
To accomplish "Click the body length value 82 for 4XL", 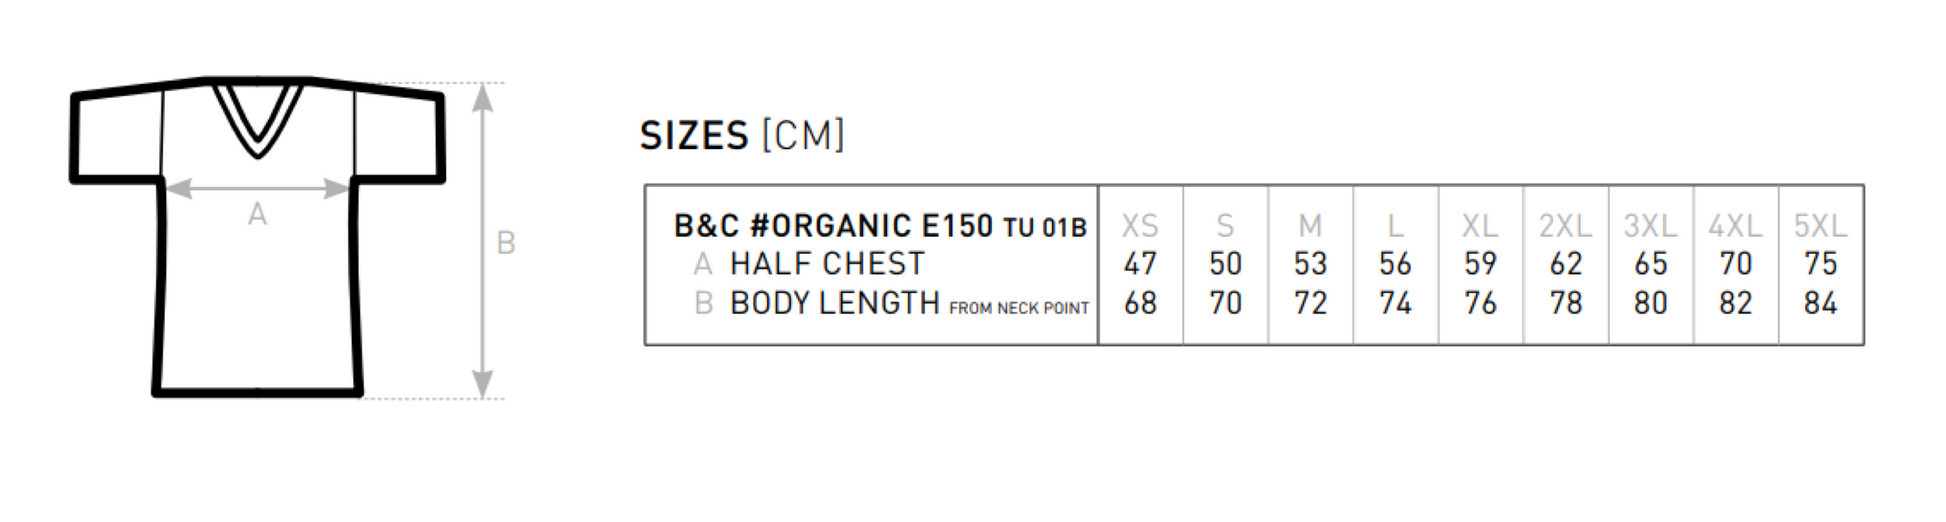I will [1735, 303].
